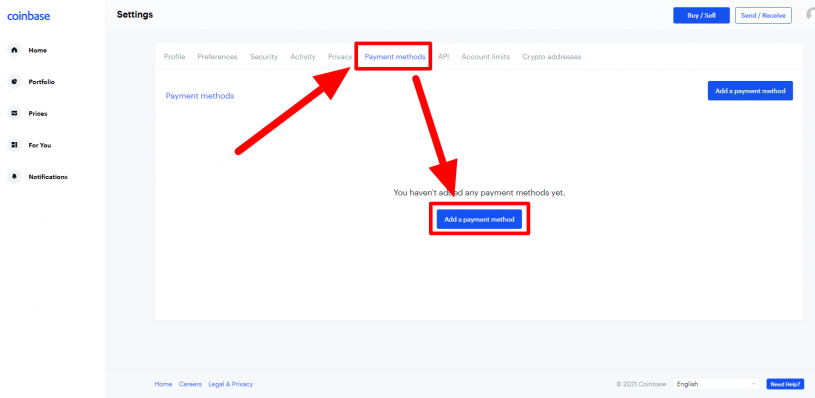Open the Crypto addresses tab
The image size is (815, 398).
pos(551,57)
